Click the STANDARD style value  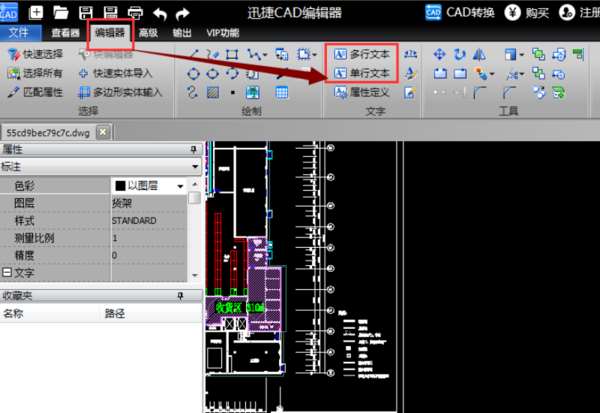[x=134, y=221]
